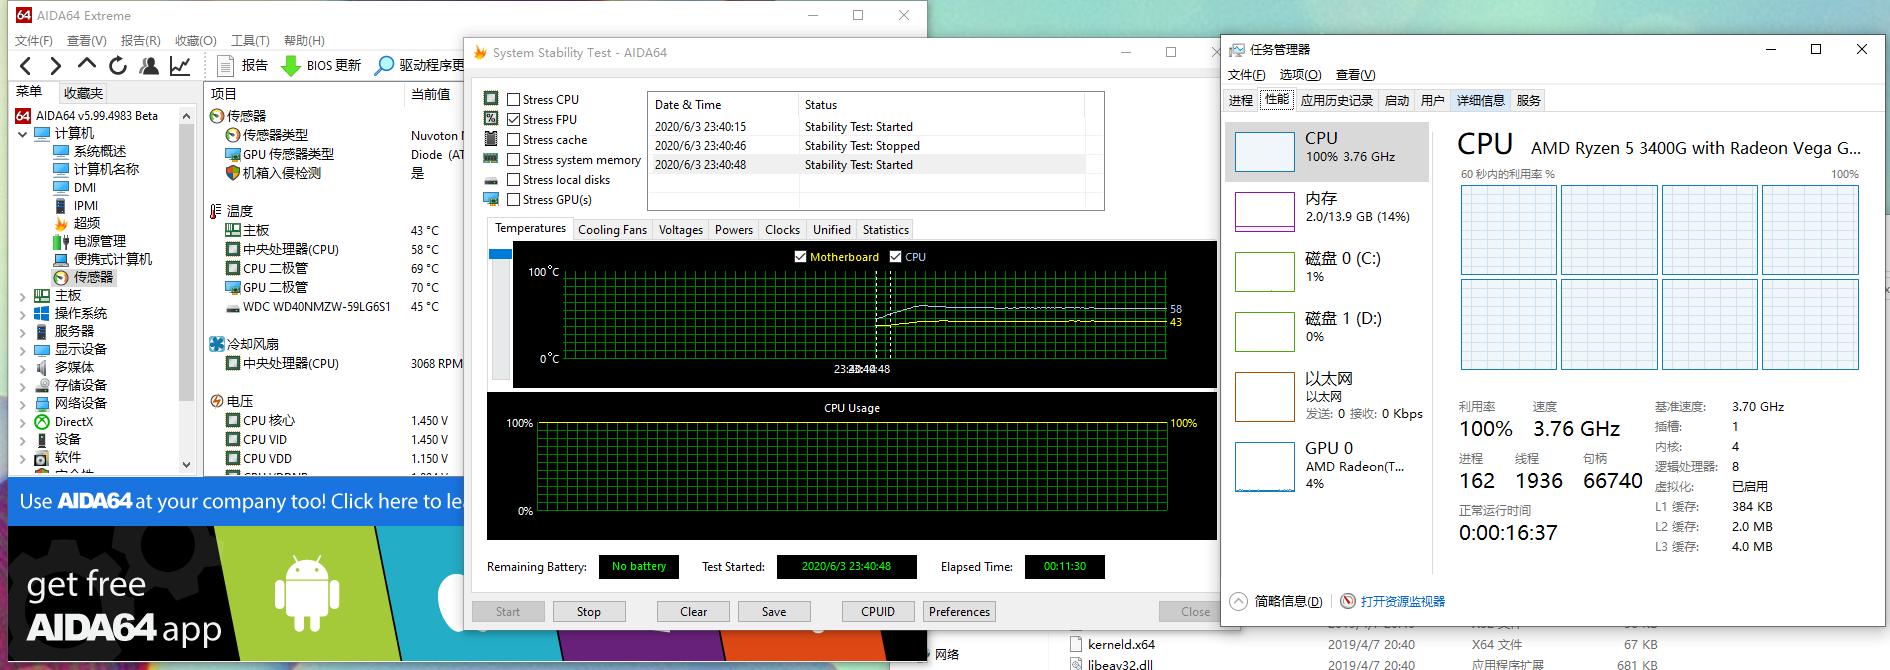
Task: Enable the Stress GPU(s) checkbox
Action: point(513,200)
